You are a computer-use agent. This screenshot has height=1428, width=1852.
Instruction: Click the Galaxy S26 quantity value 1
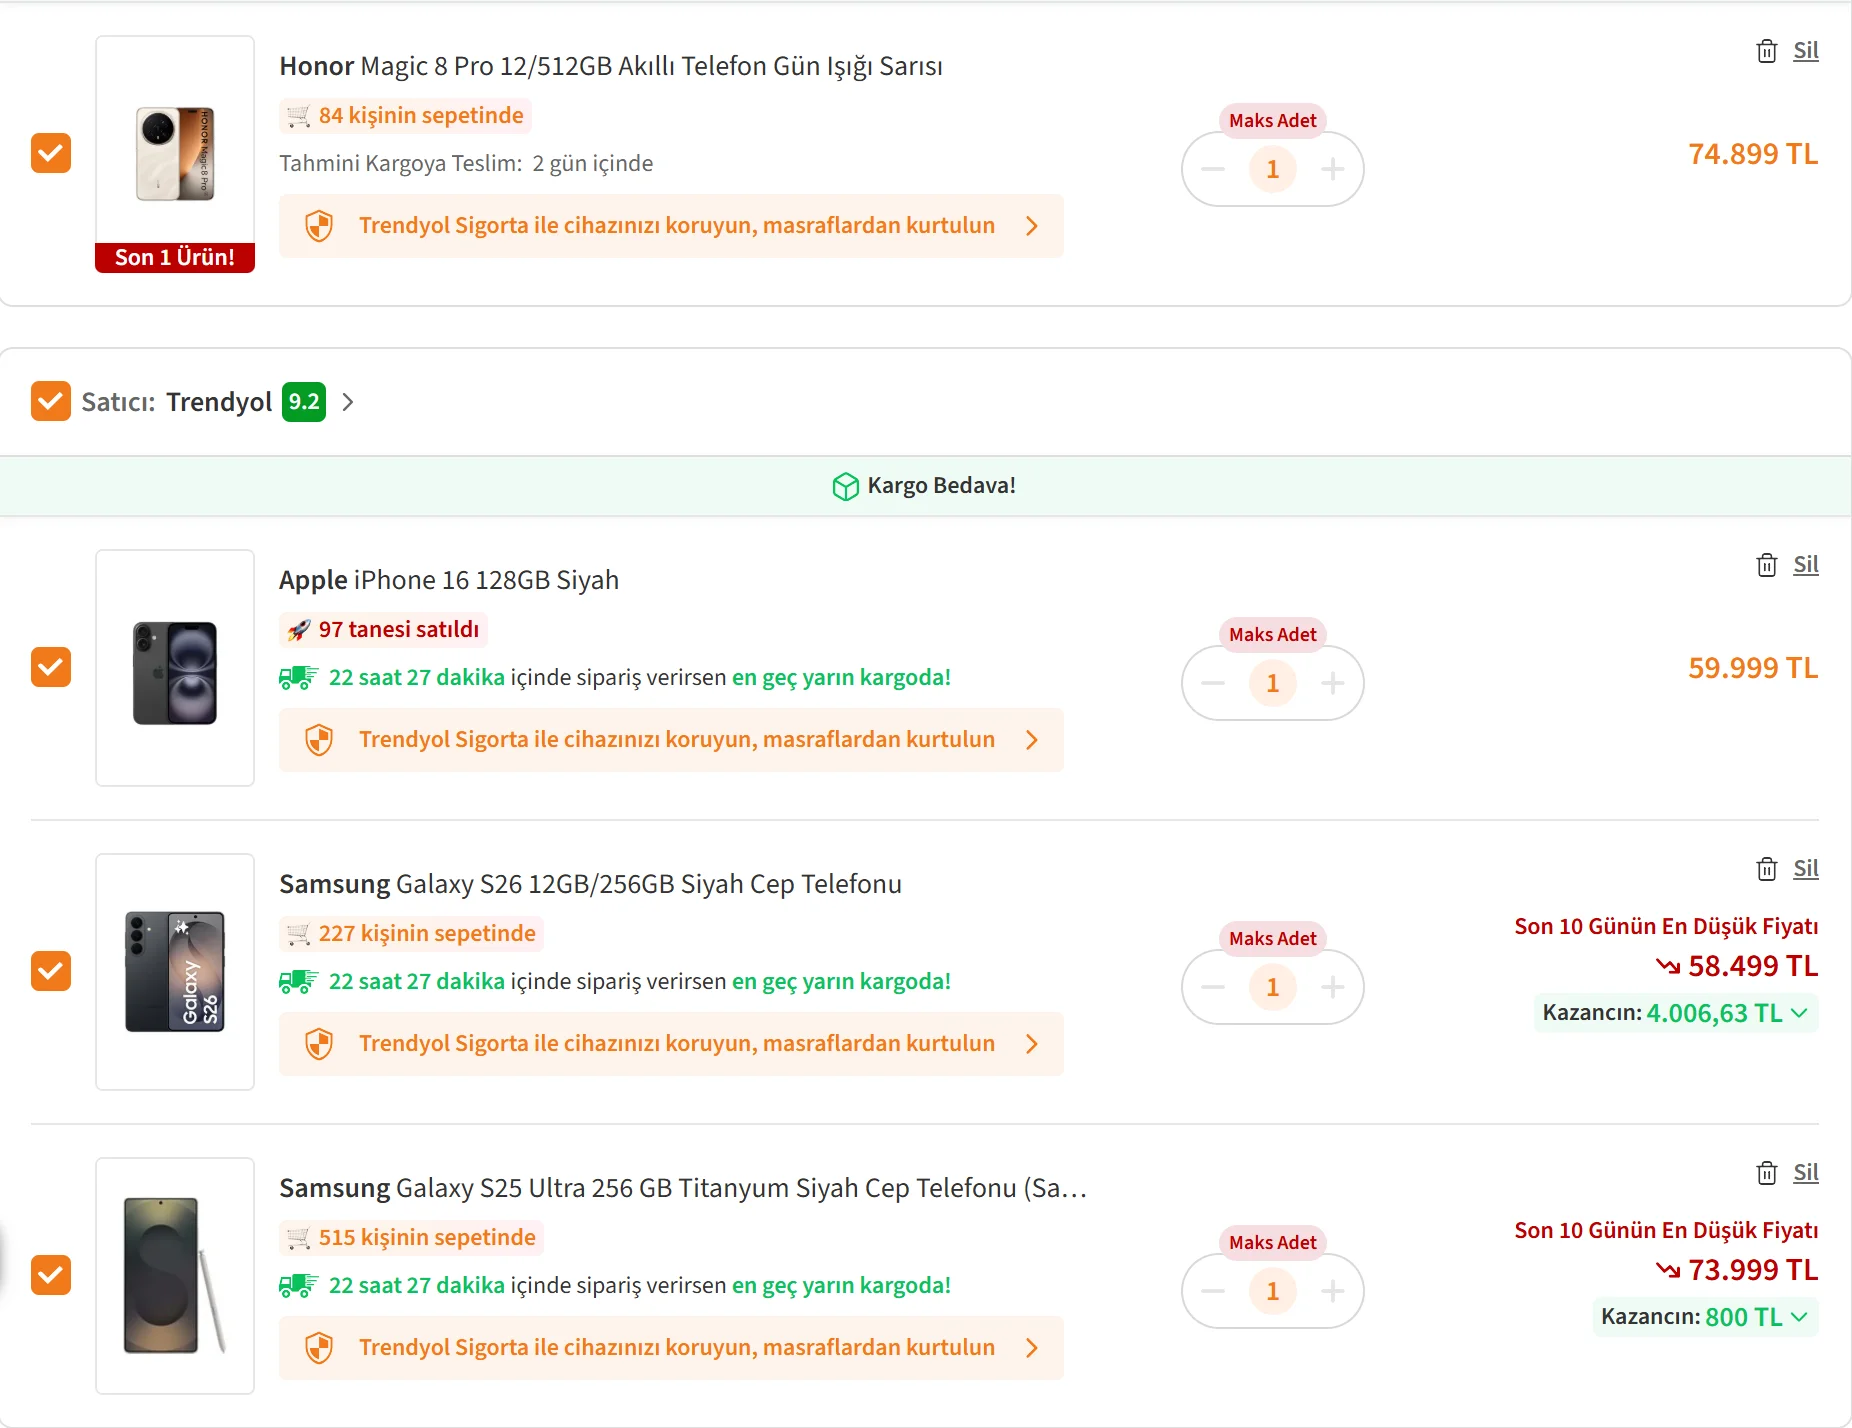click(1273, 987)
